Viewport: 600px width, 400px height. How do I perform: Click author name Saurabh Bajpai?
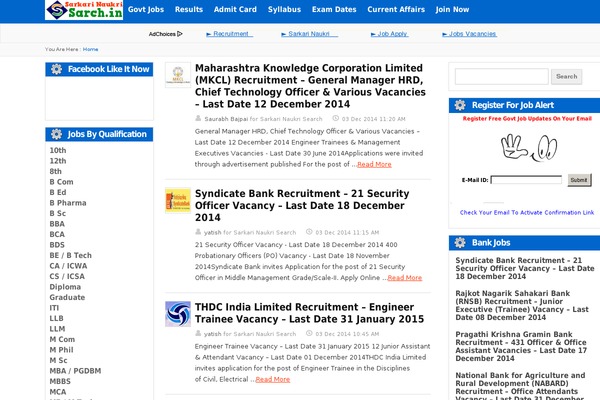[226, 119]
